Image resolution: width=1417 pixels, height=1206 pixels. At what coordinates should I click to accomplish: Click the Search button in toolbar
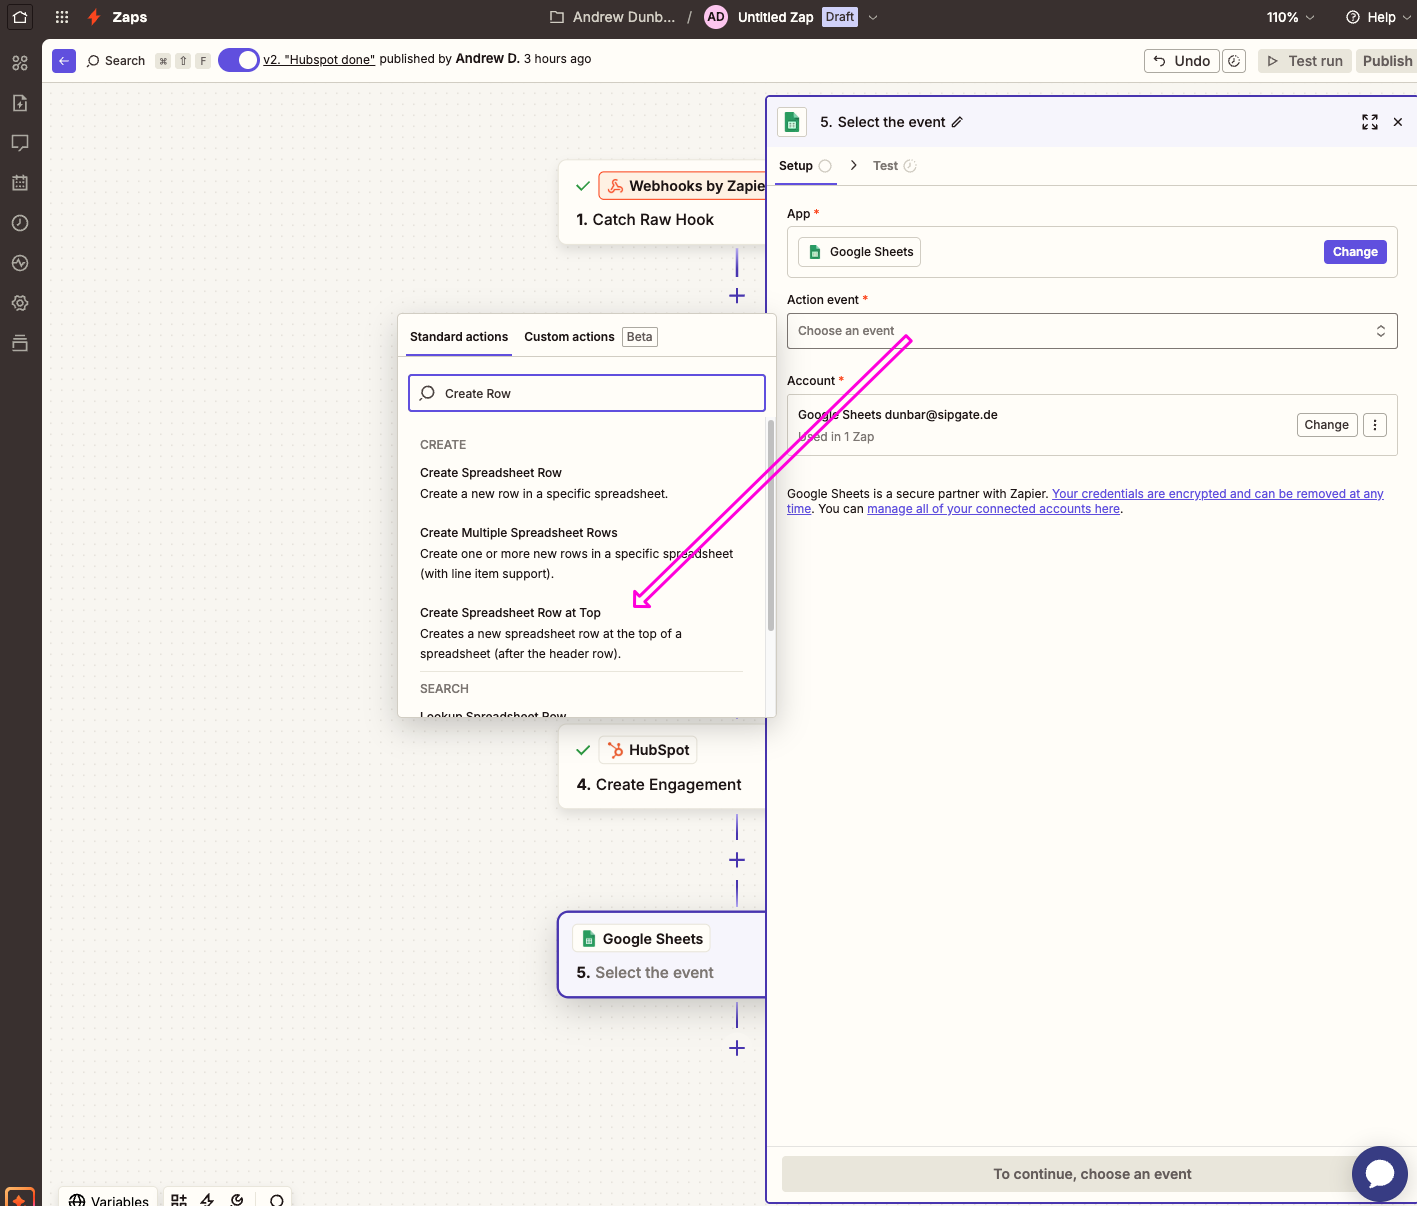[x=117, y=61]
